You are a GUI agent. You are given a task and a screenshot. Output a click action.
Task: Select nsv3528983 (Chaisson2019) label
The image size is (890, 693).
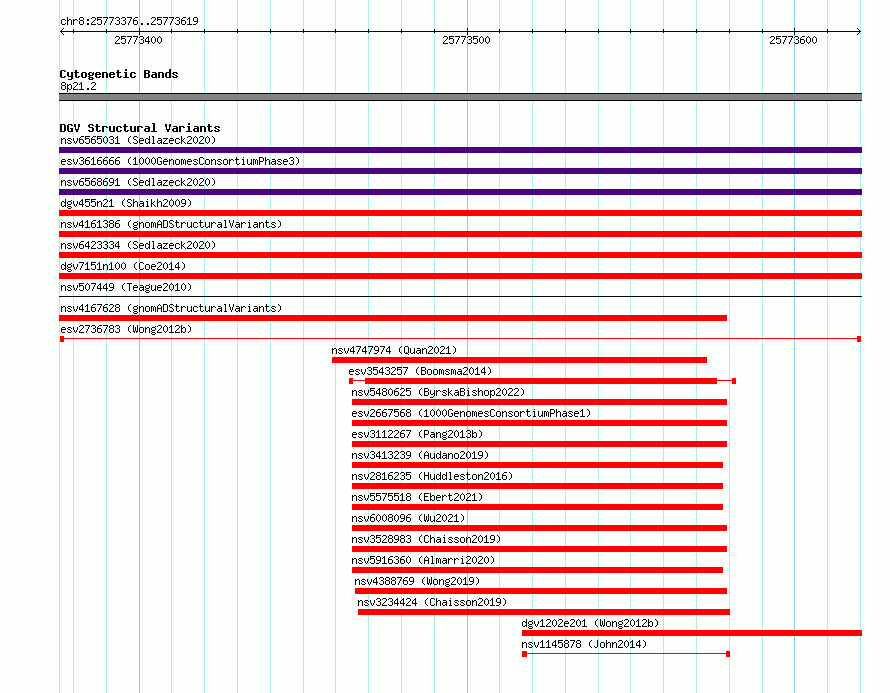click(426, 539)
